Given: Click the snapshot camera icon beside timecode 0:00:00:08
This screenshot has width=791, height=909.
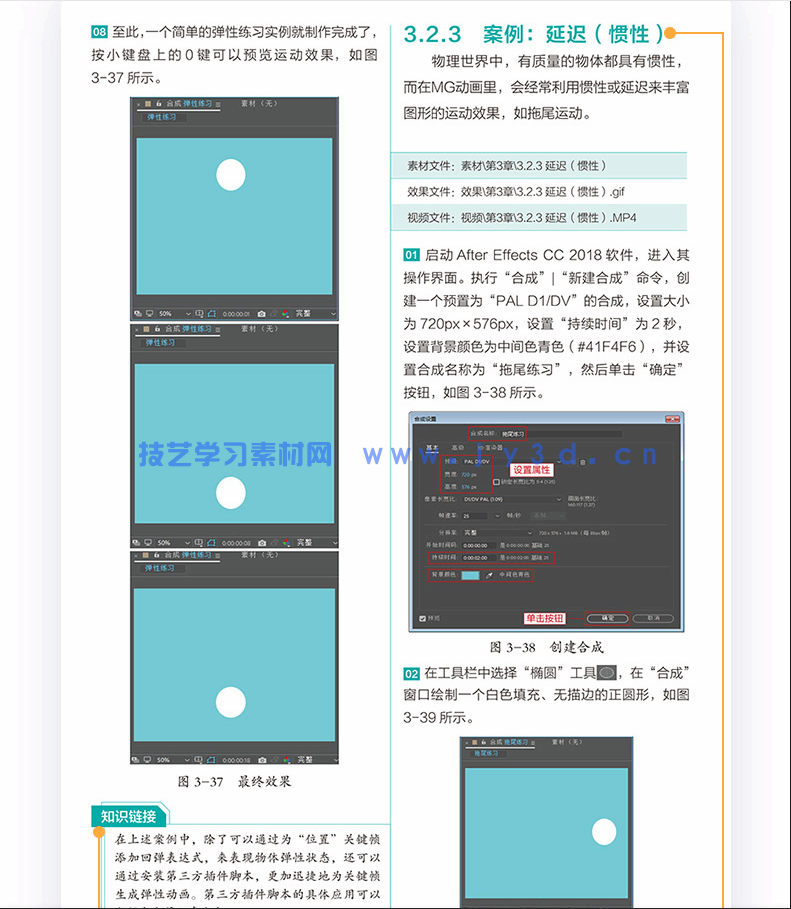Looking at the screenshot, I should tap(262, 543).
